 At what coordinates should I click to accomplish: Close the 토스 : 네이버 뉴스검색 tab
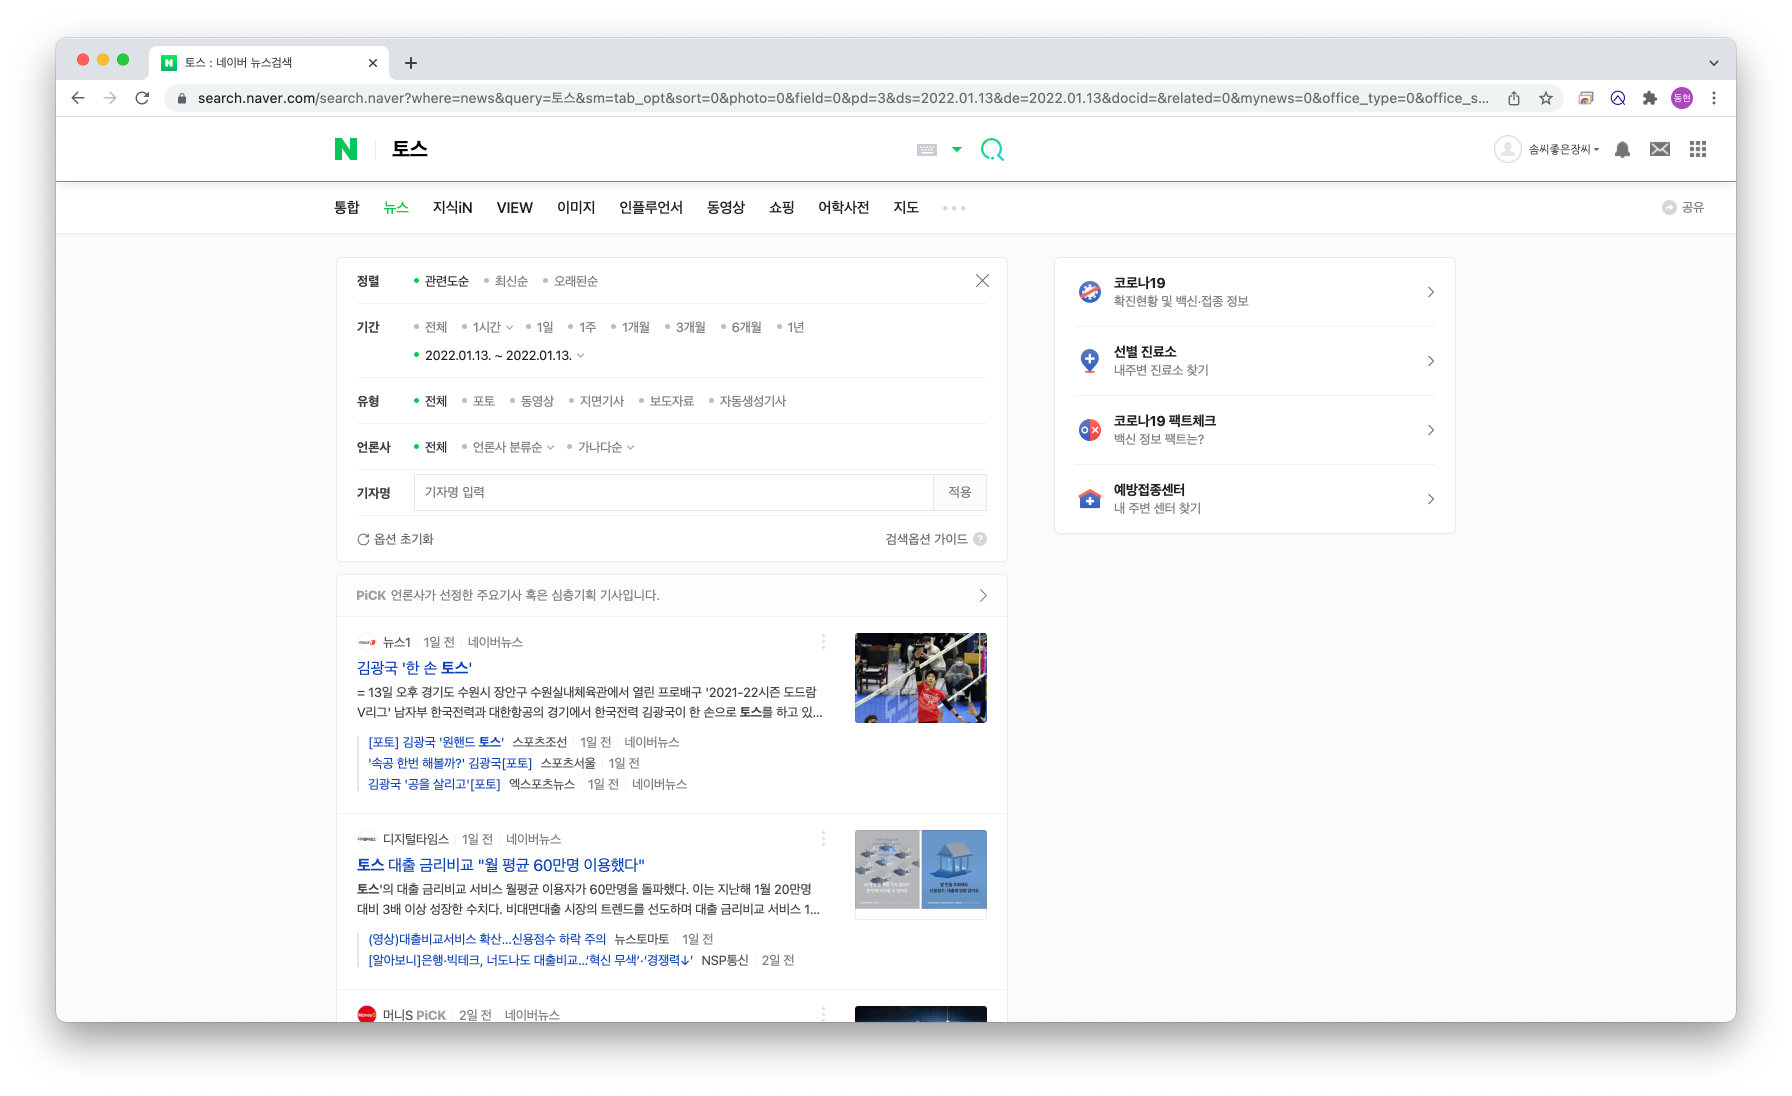[373, 63]
